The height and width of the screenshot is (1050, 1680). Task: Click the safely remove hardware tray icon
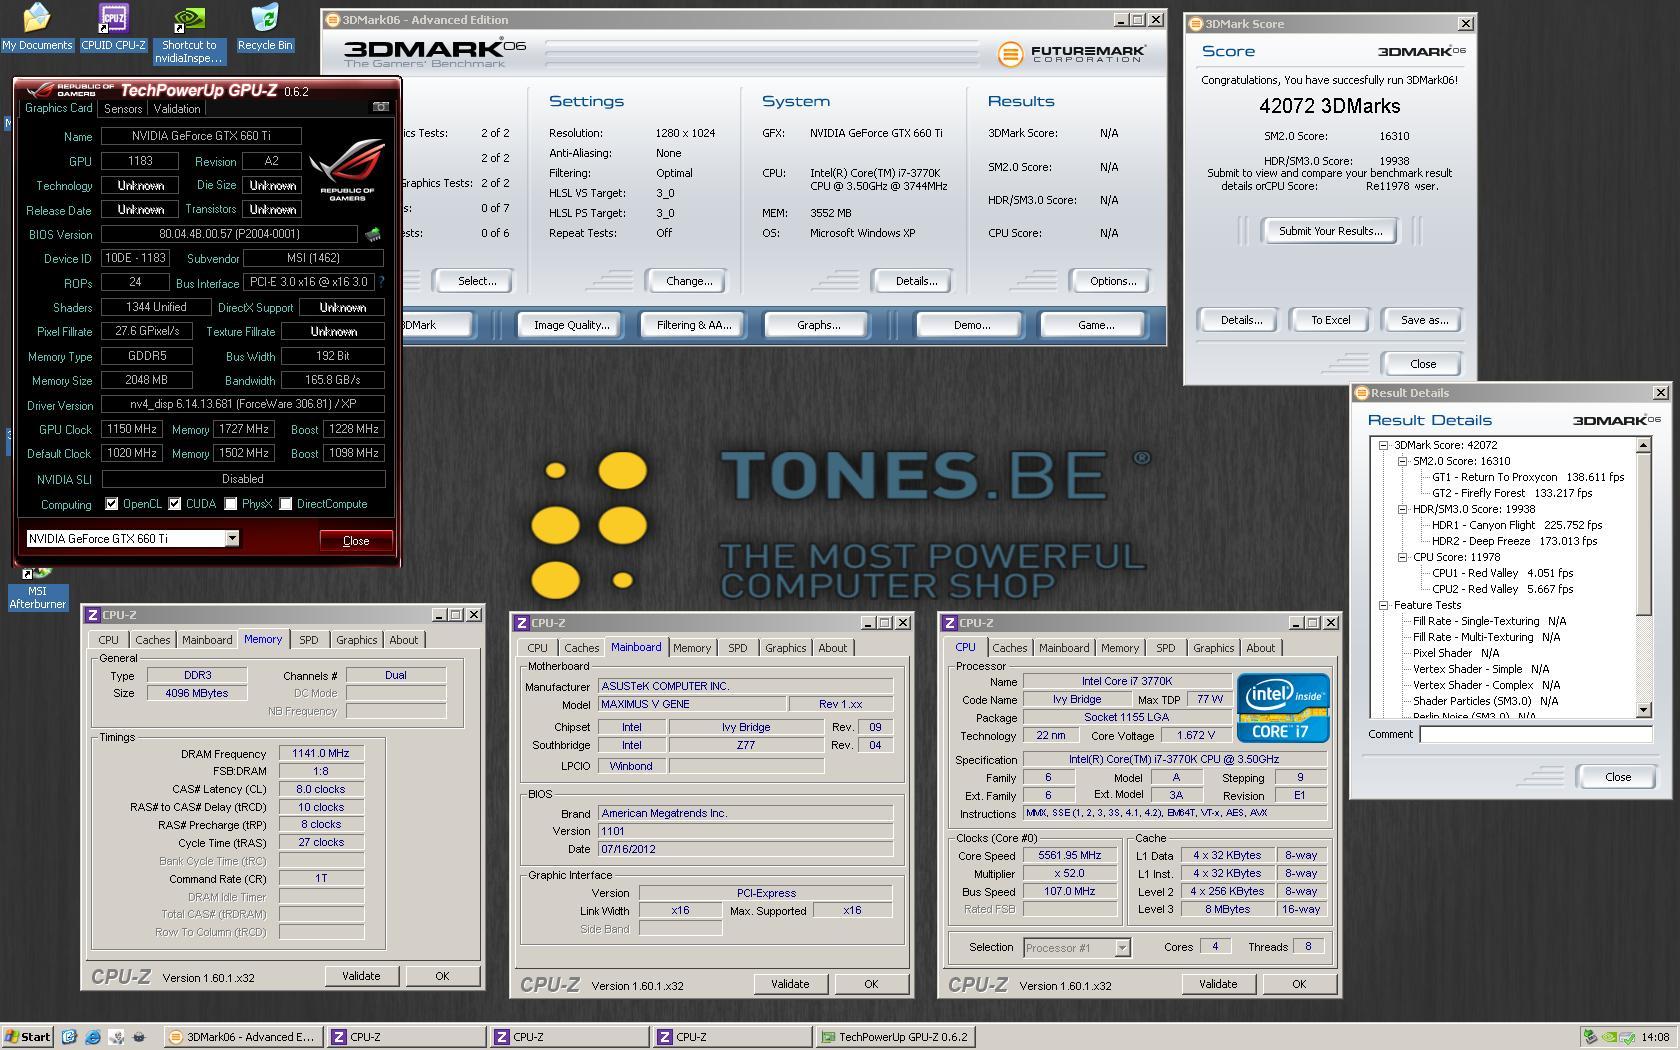[1590, 1037]
